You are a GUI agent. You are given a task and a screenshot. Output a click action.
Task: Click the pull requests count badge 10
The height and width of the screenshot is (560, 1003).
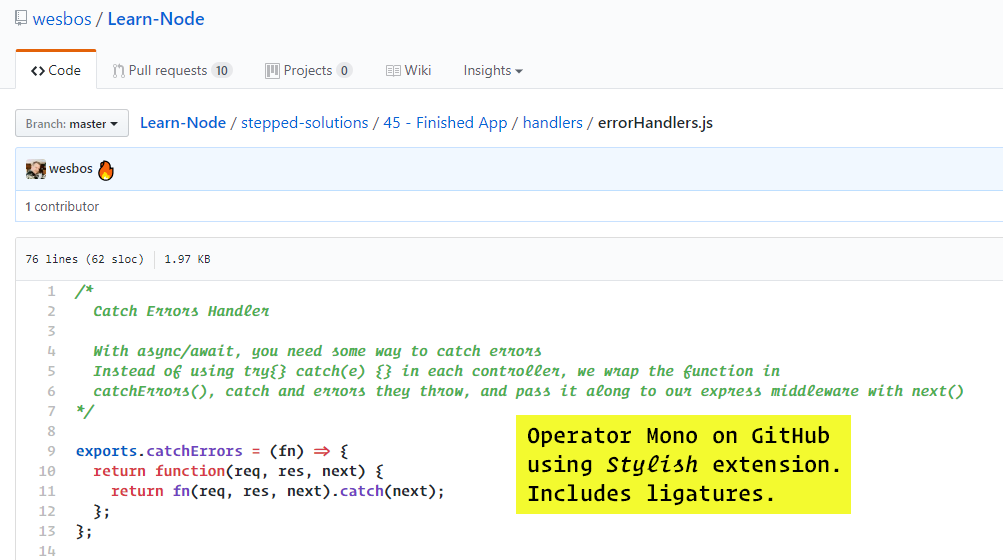pyautogui.click(x=222, y=70)
